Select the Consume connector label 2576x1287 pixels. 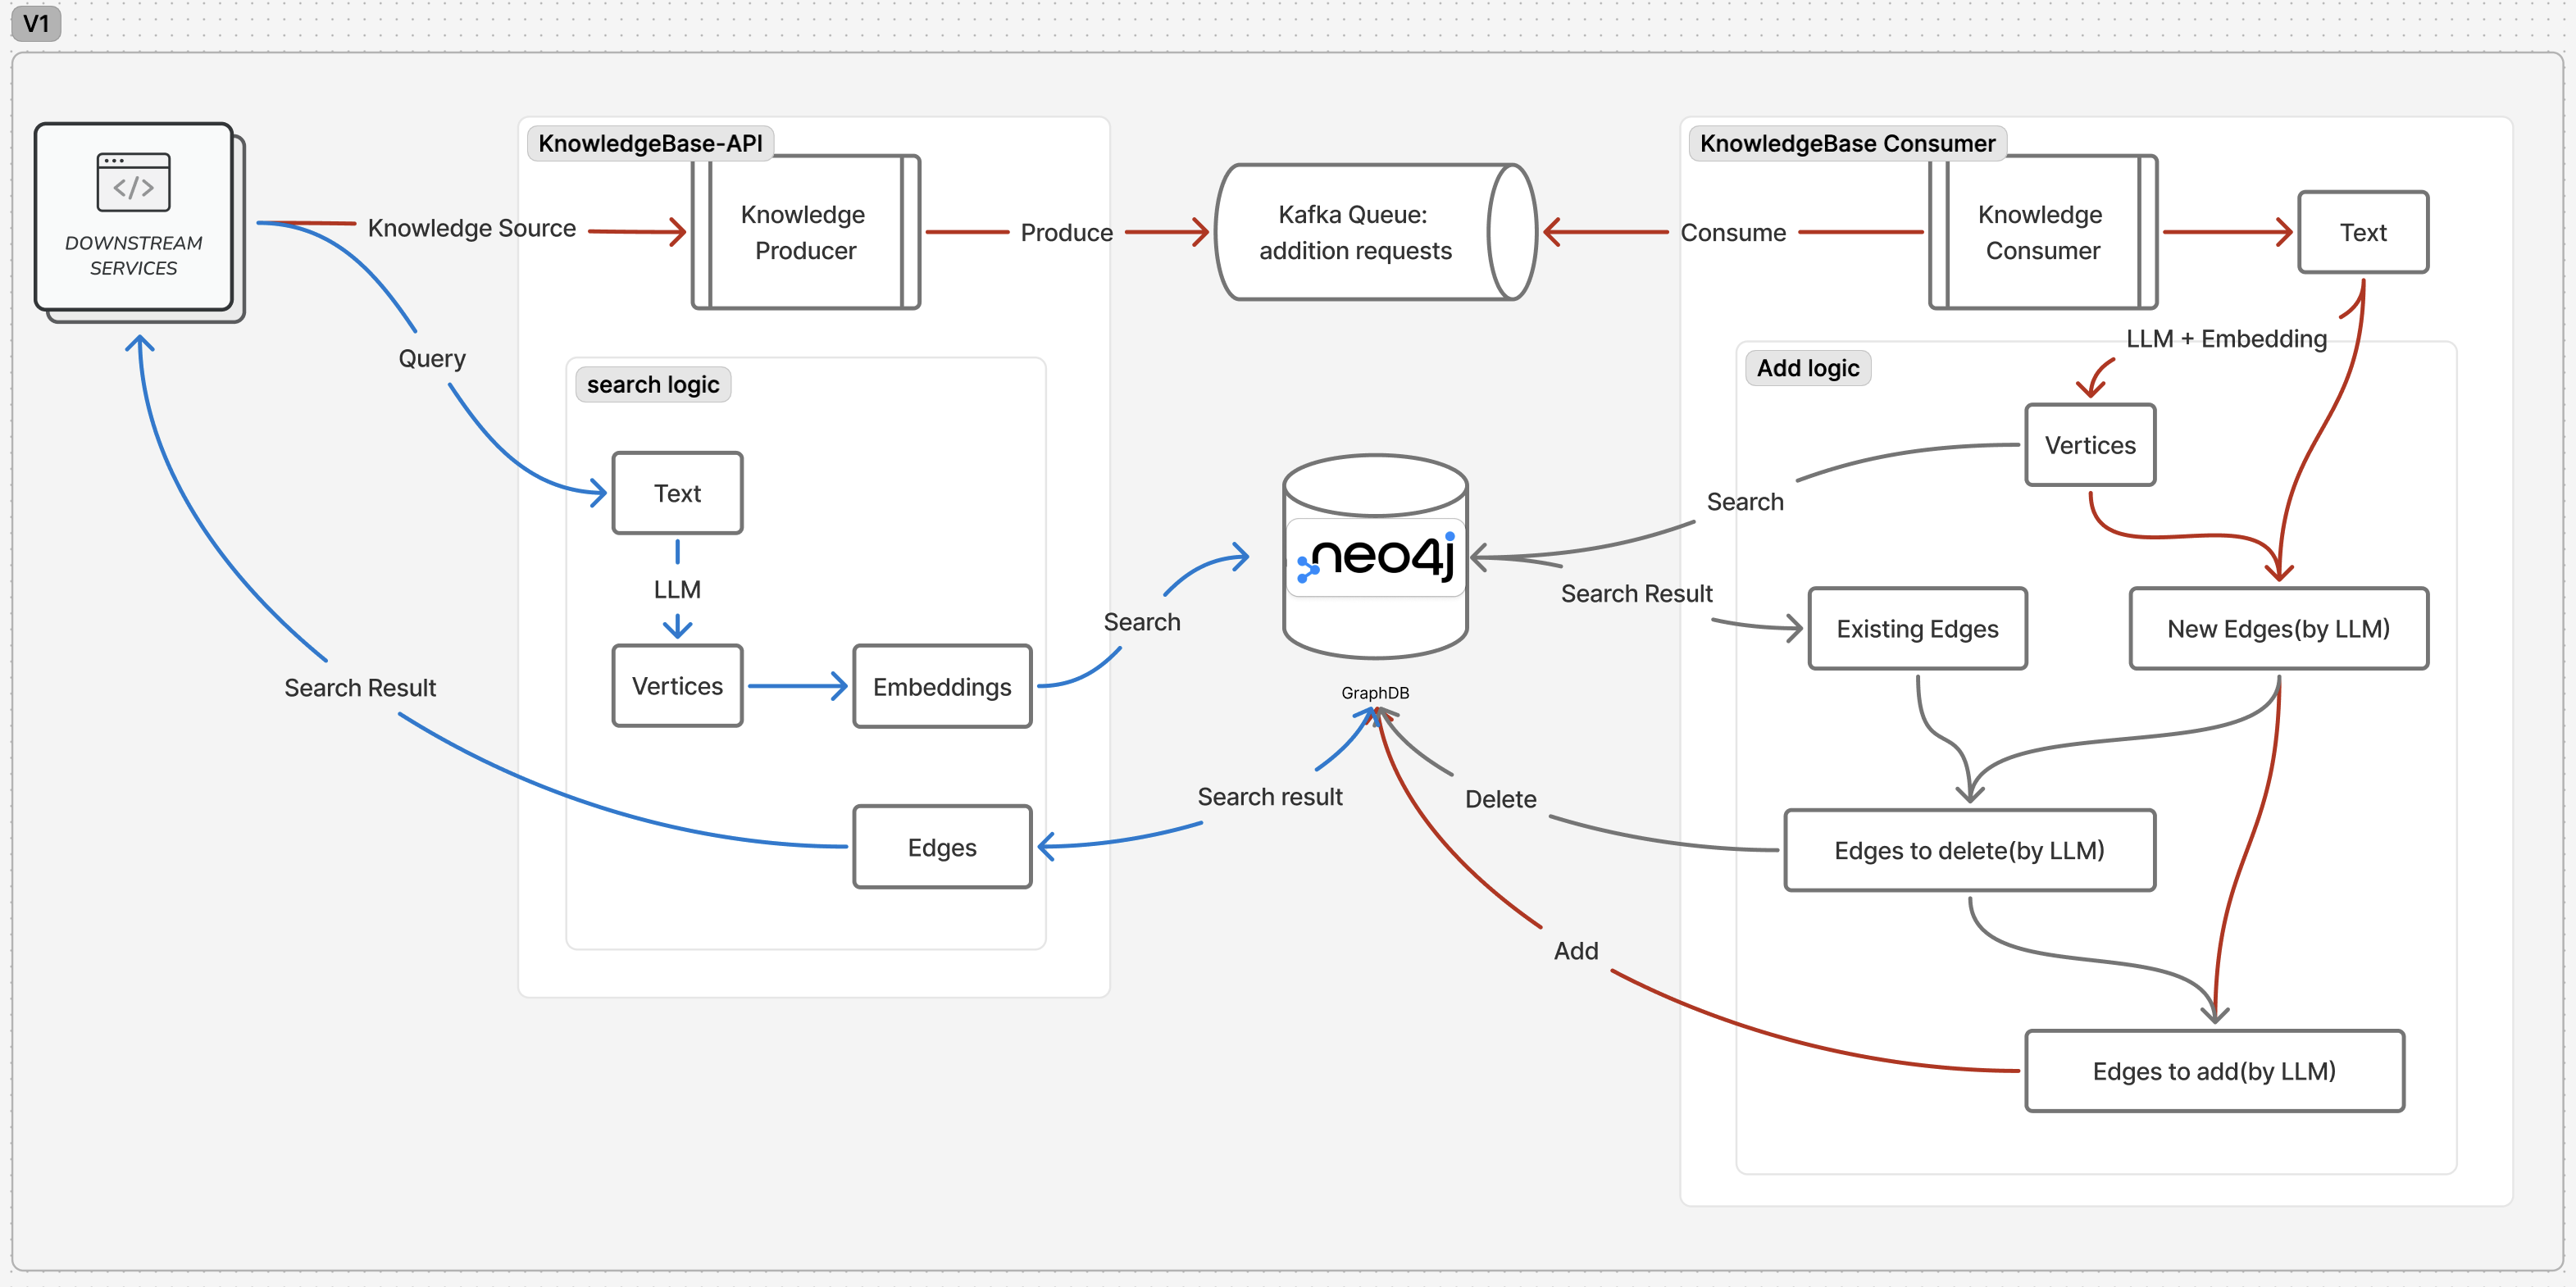coord(1733,233)
